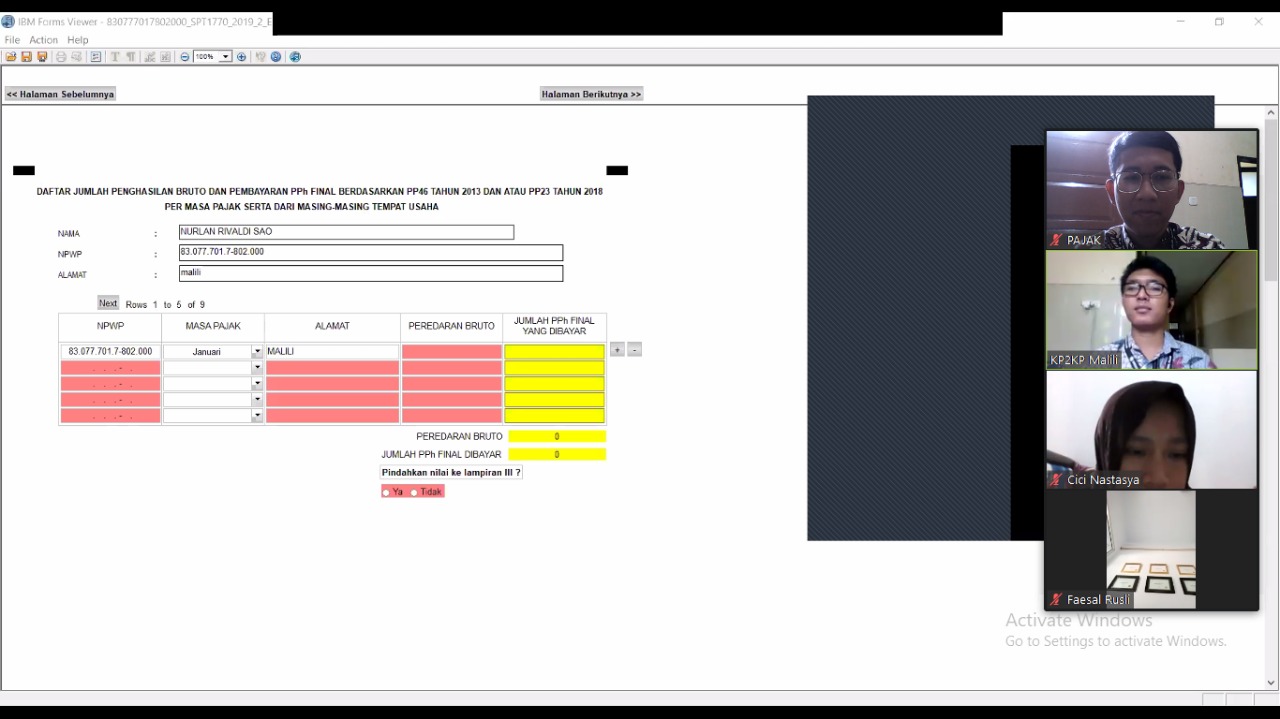The height and width of the screenshot is (719, 1280).
Task: Click the help question mark toolbar icon
Action: [x=276, y=57]
